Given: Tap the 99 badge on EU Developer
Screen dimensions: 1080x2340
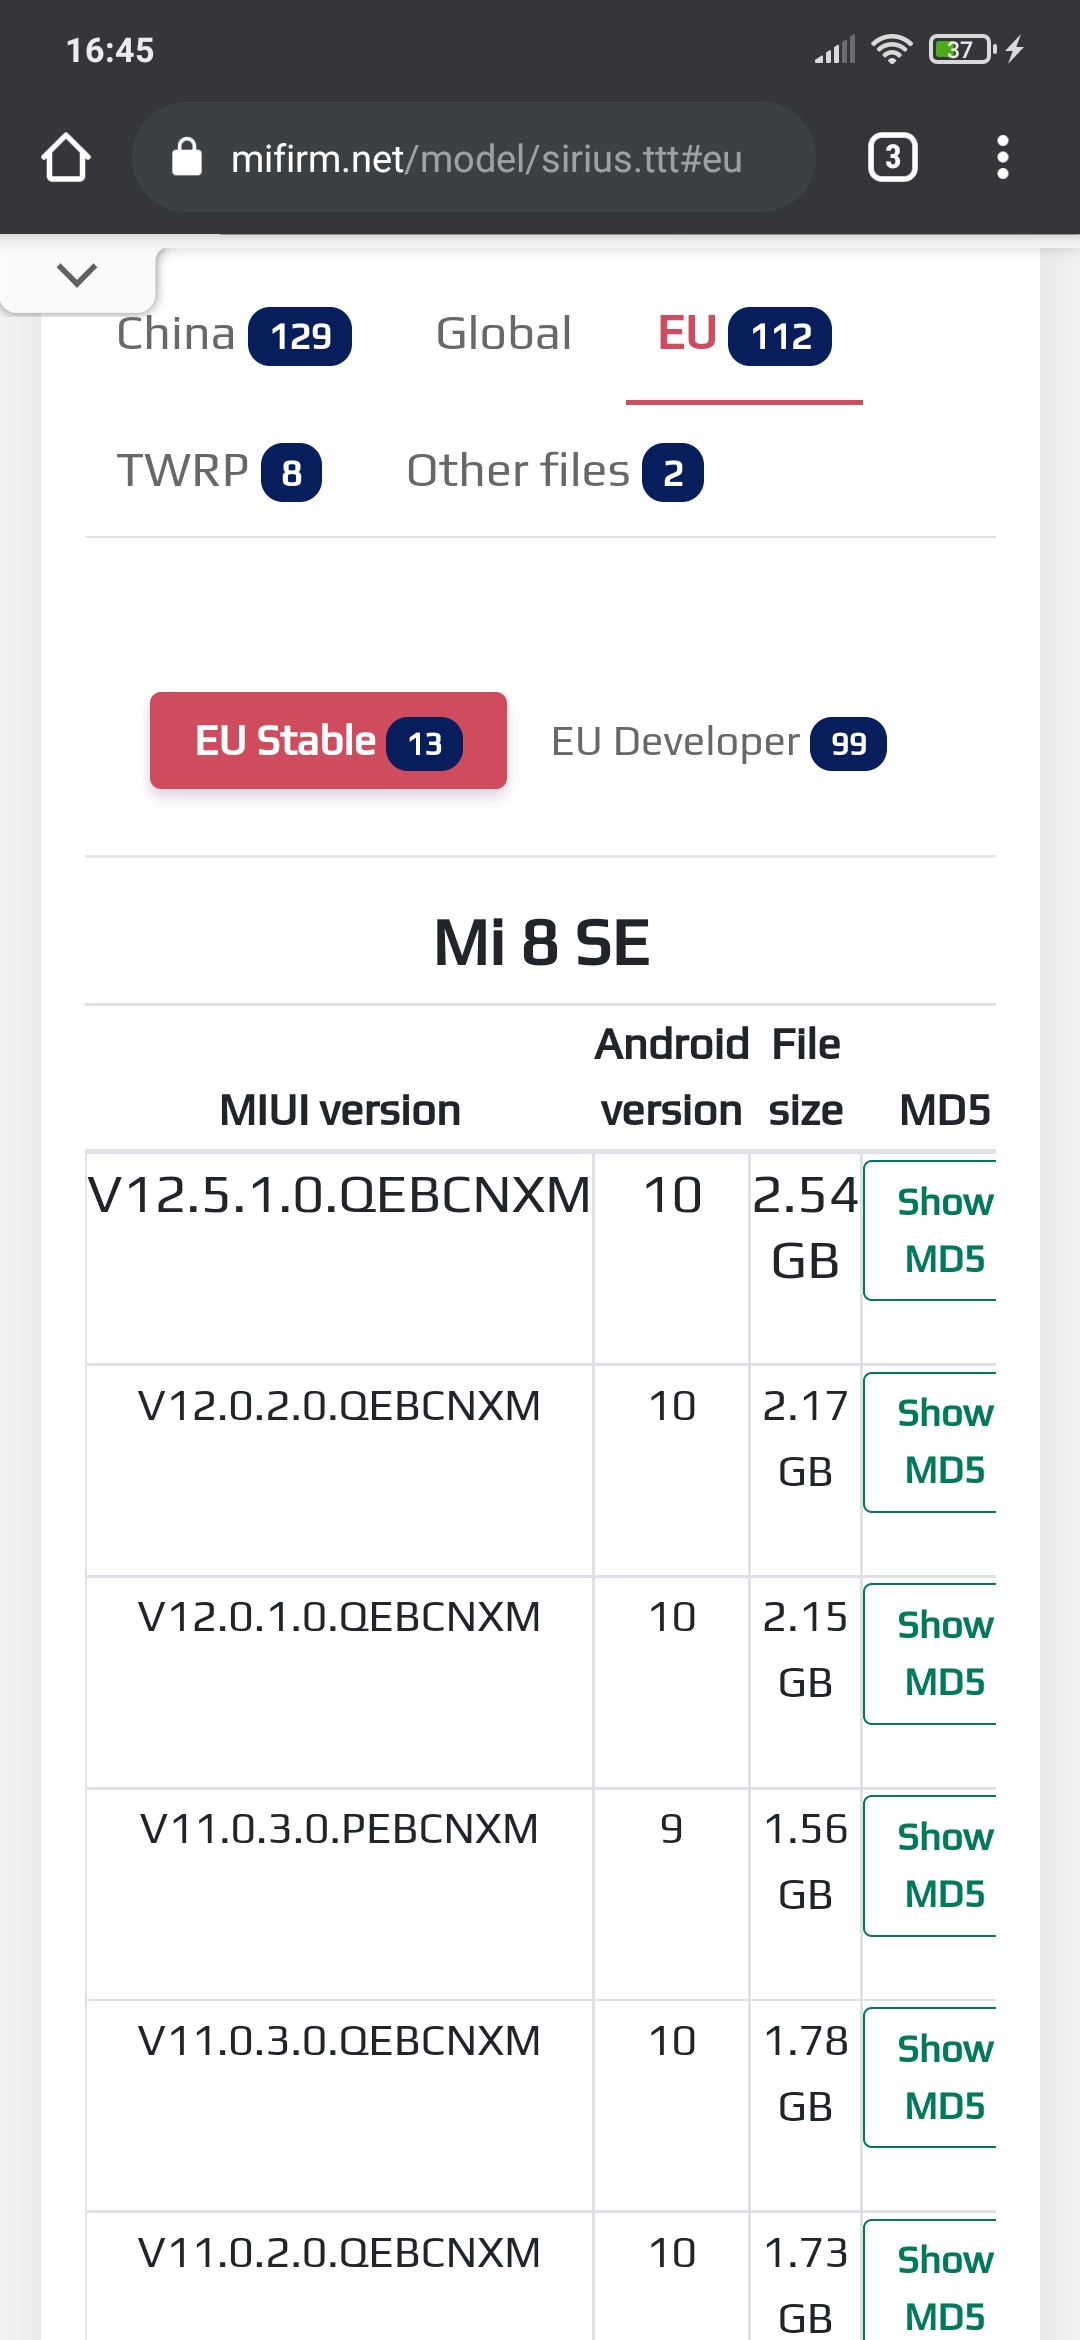Looking at the screenshot, I should [848, 744].
